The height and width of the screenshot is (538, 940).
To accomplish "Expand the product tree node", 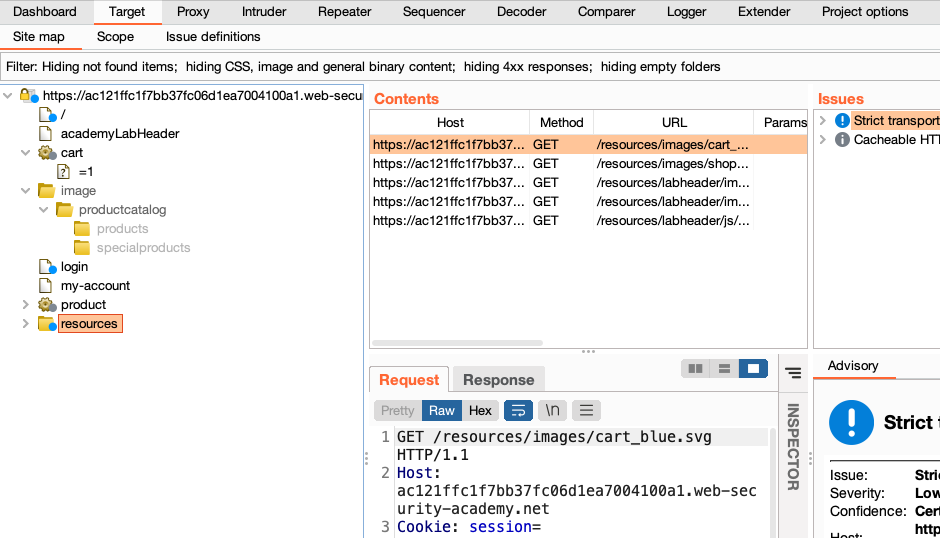I will coord(26,305).
